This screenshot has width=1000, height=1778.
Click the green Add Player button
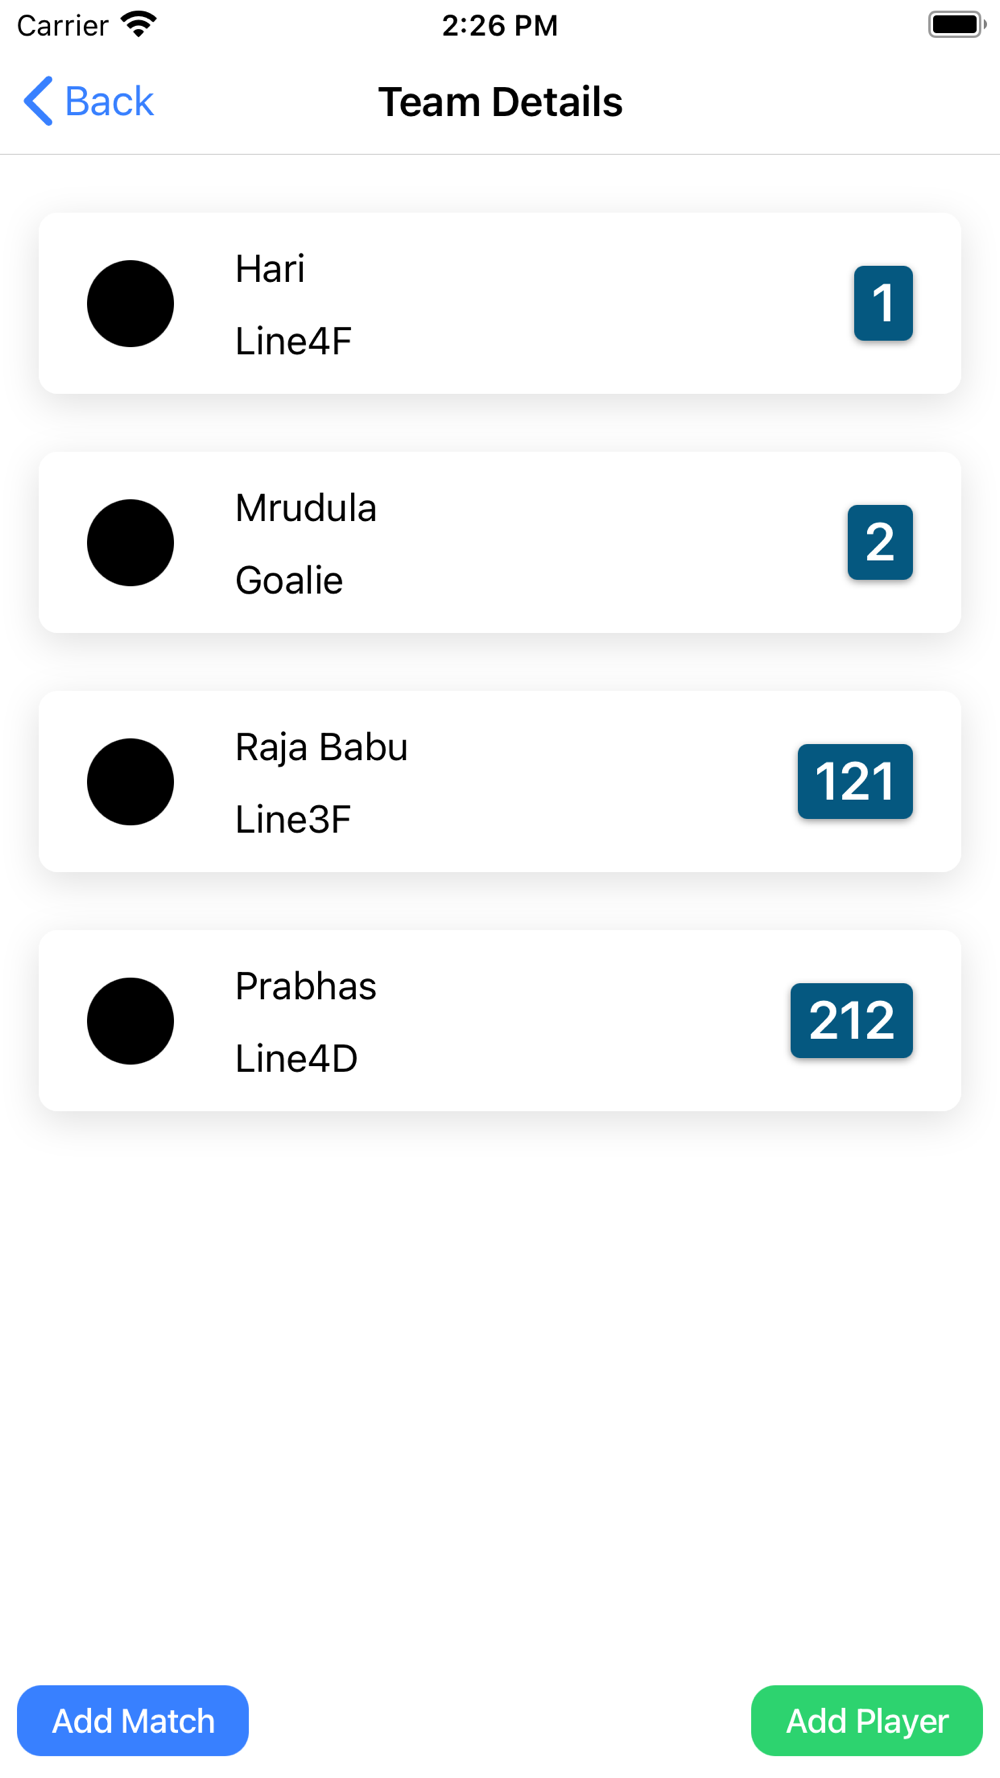pos(867,1720)
